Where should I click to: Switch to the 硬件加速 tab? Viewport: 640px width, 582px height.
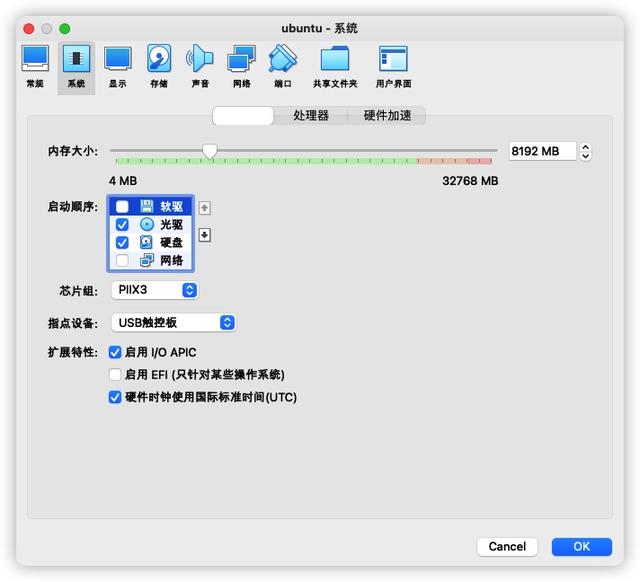387,116
